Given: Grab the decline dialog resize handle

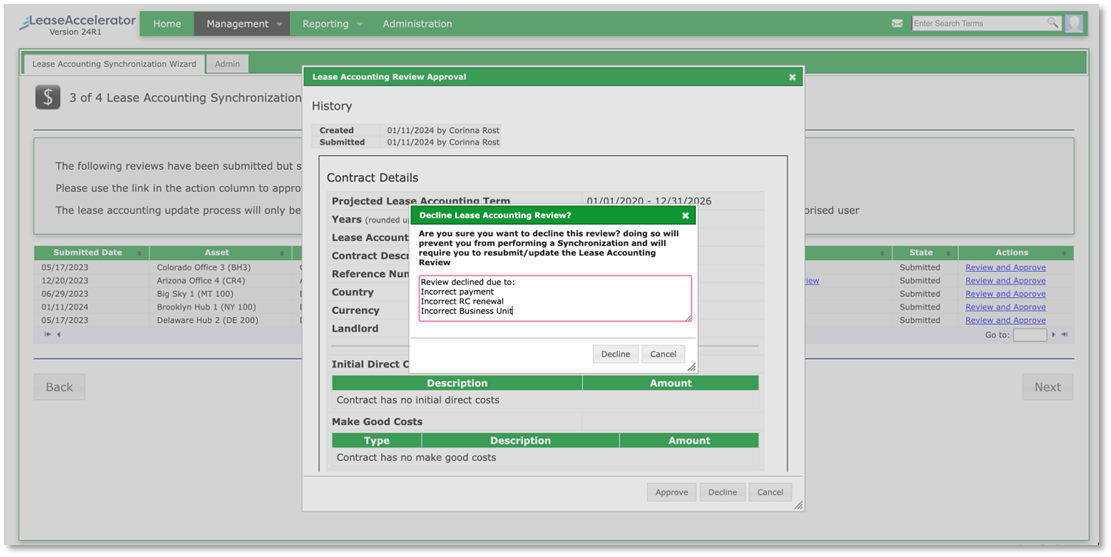Looking at the screenshot, I should 692,367.
